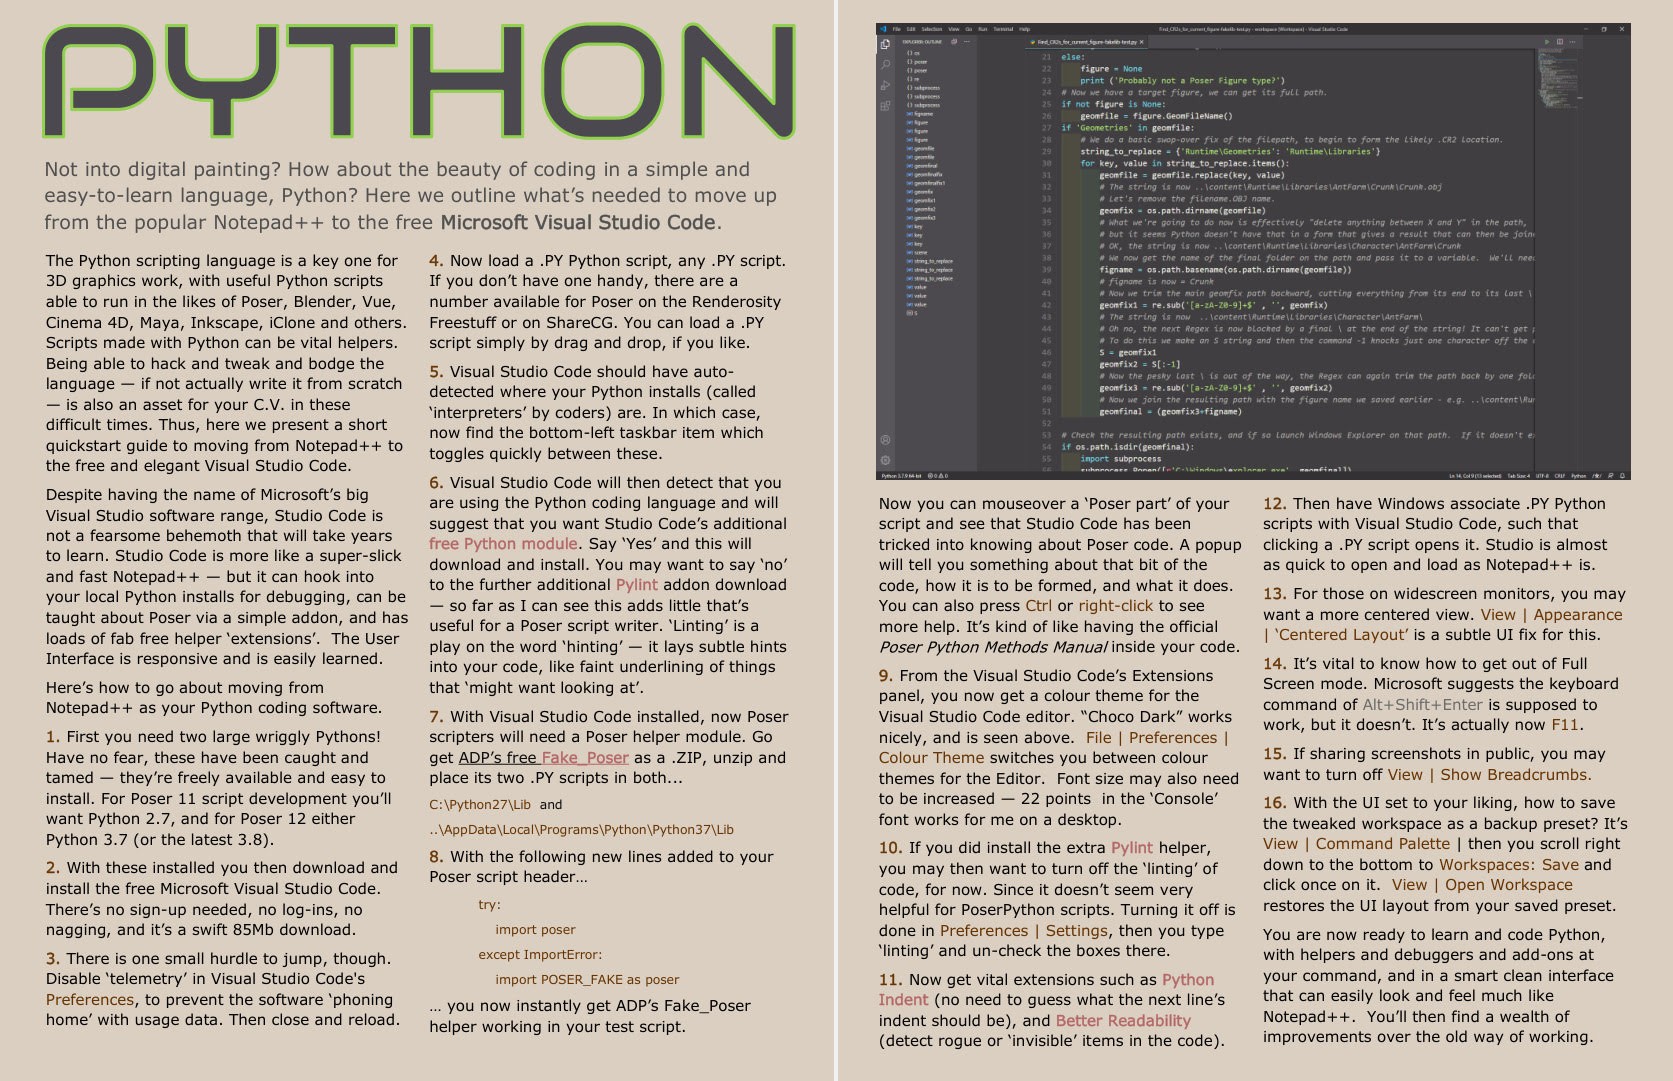The image size is (1673, 1081).
Task: Open the Selection menu
Action: (x=932, y=29)
